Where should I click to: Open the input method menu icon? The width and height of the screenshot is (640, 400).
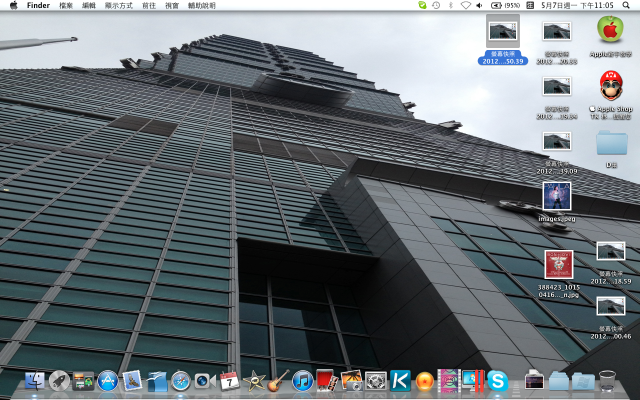pyautogui.click(x=530, y=5)
